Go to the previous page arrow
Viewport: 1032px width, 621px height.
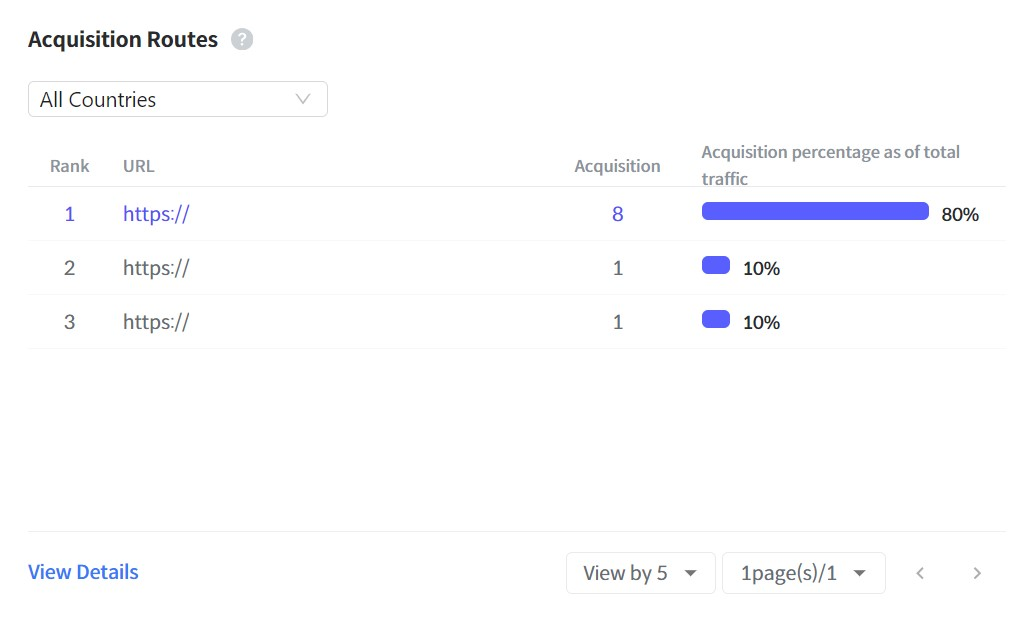point(920,574)
